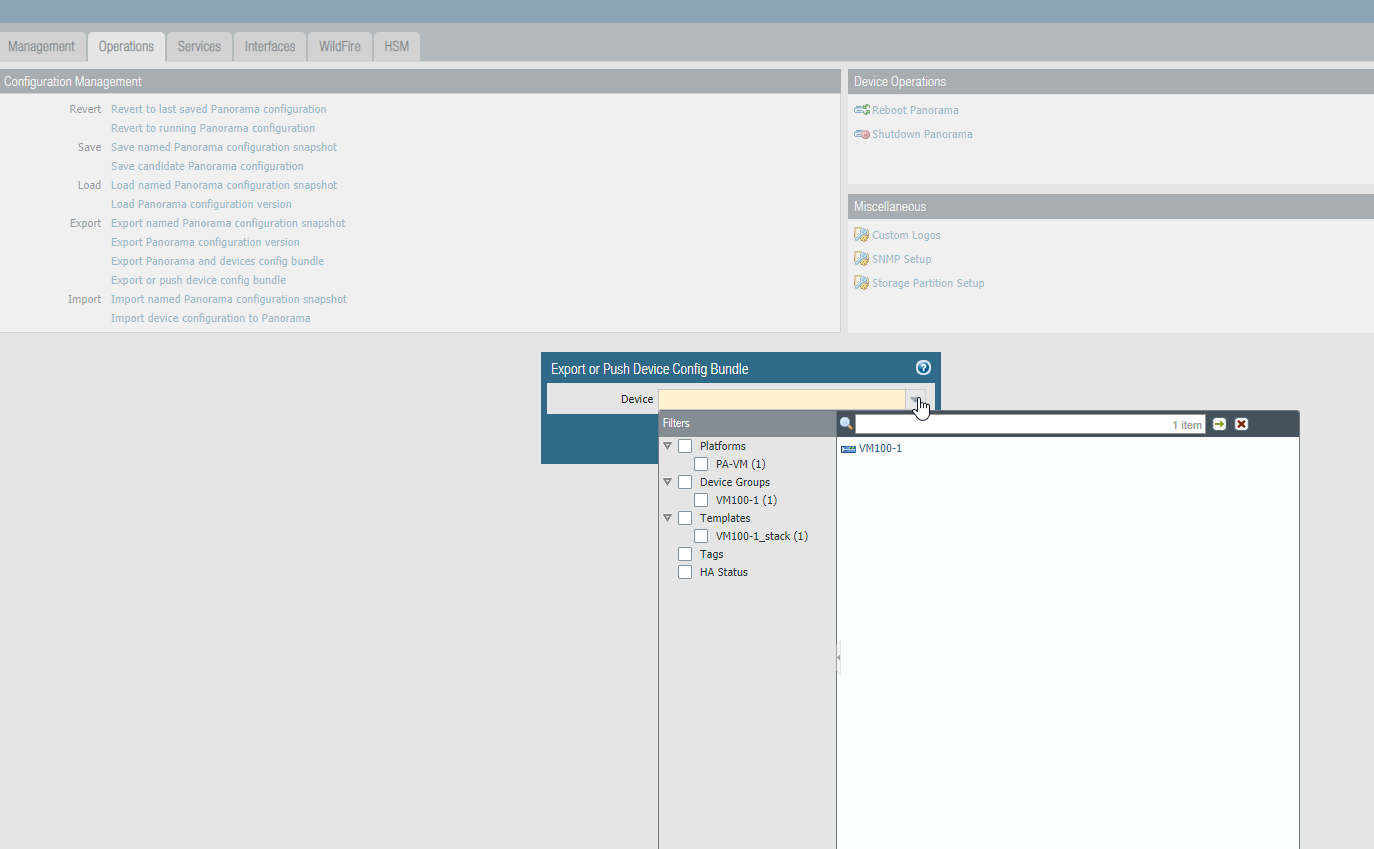Open the WildFire tab
This screenshot has width=1374, height=849.
tap(340, 47)
